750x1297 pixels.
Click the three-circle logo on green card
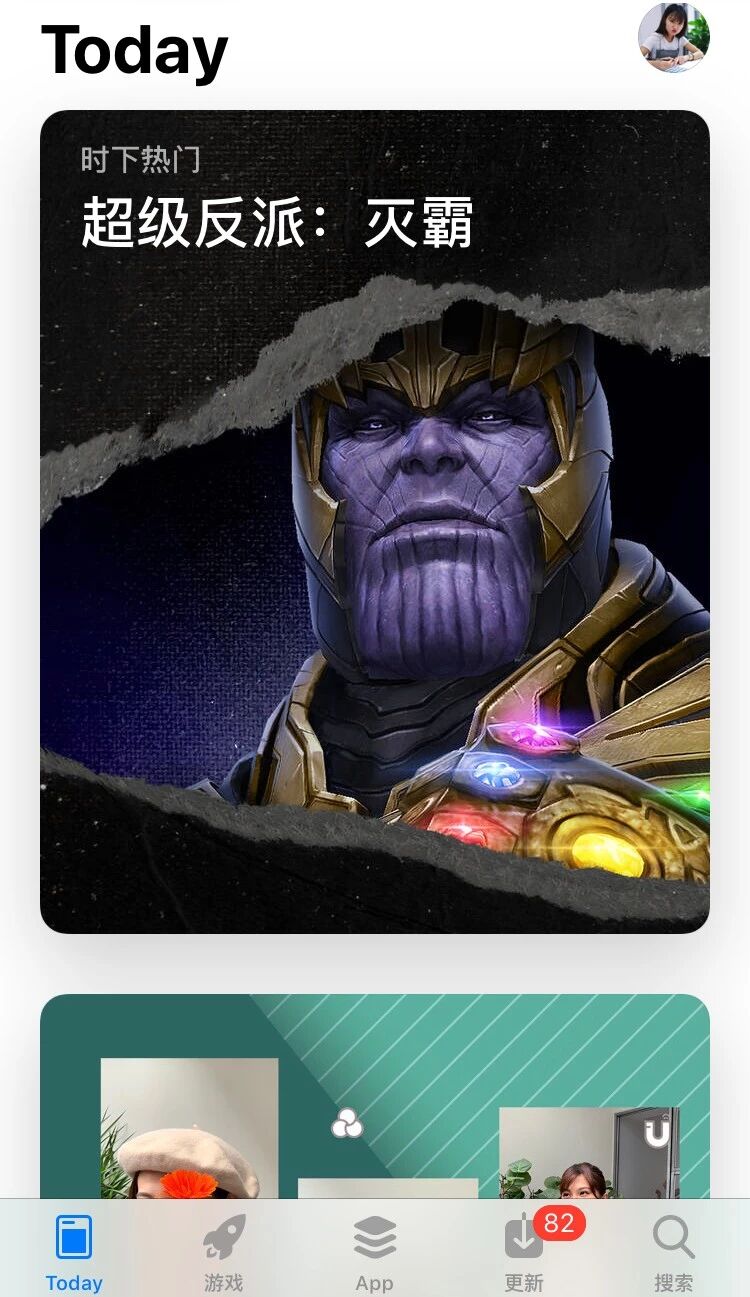(x=347, y=1124)
